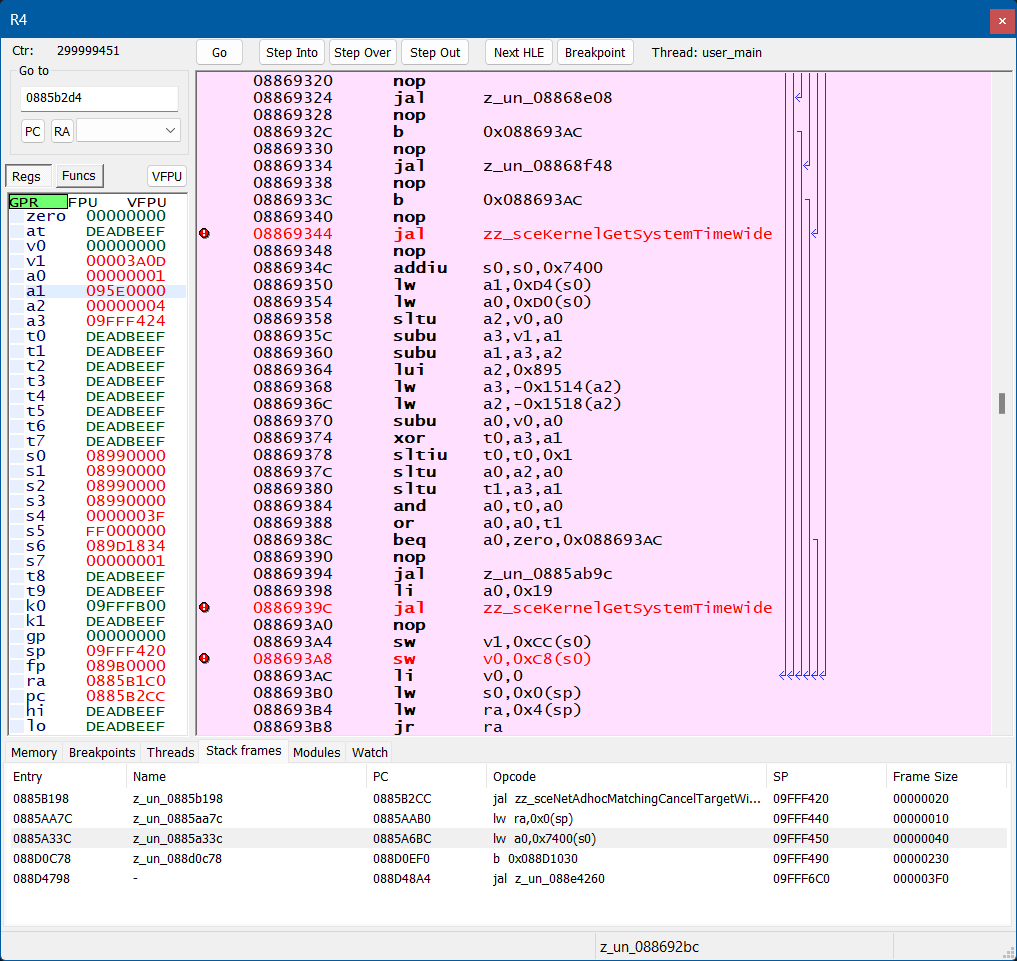
Task: Select disassembly line 088693AC li v0,0
Action: click(x=593, y=676)
